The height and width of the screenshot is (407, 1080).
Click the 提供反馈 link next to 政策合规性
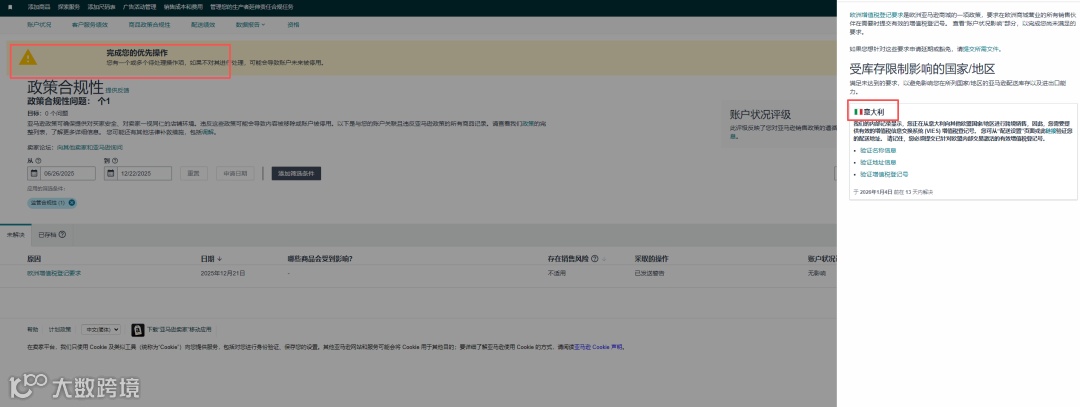(117, 90)
